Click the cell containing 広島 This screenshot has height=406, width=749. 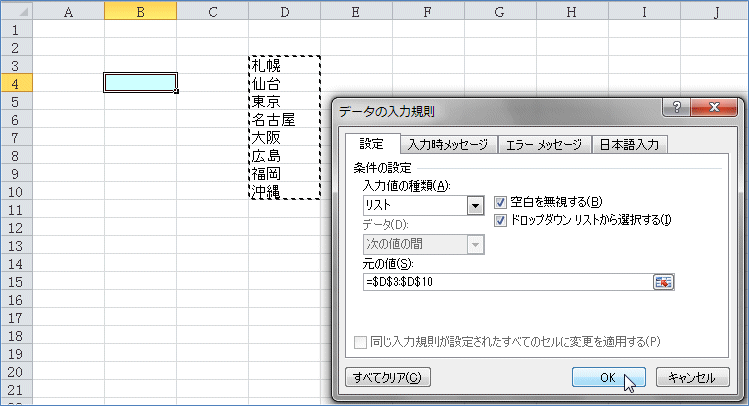pyautogui.click(x=285, y=155)
